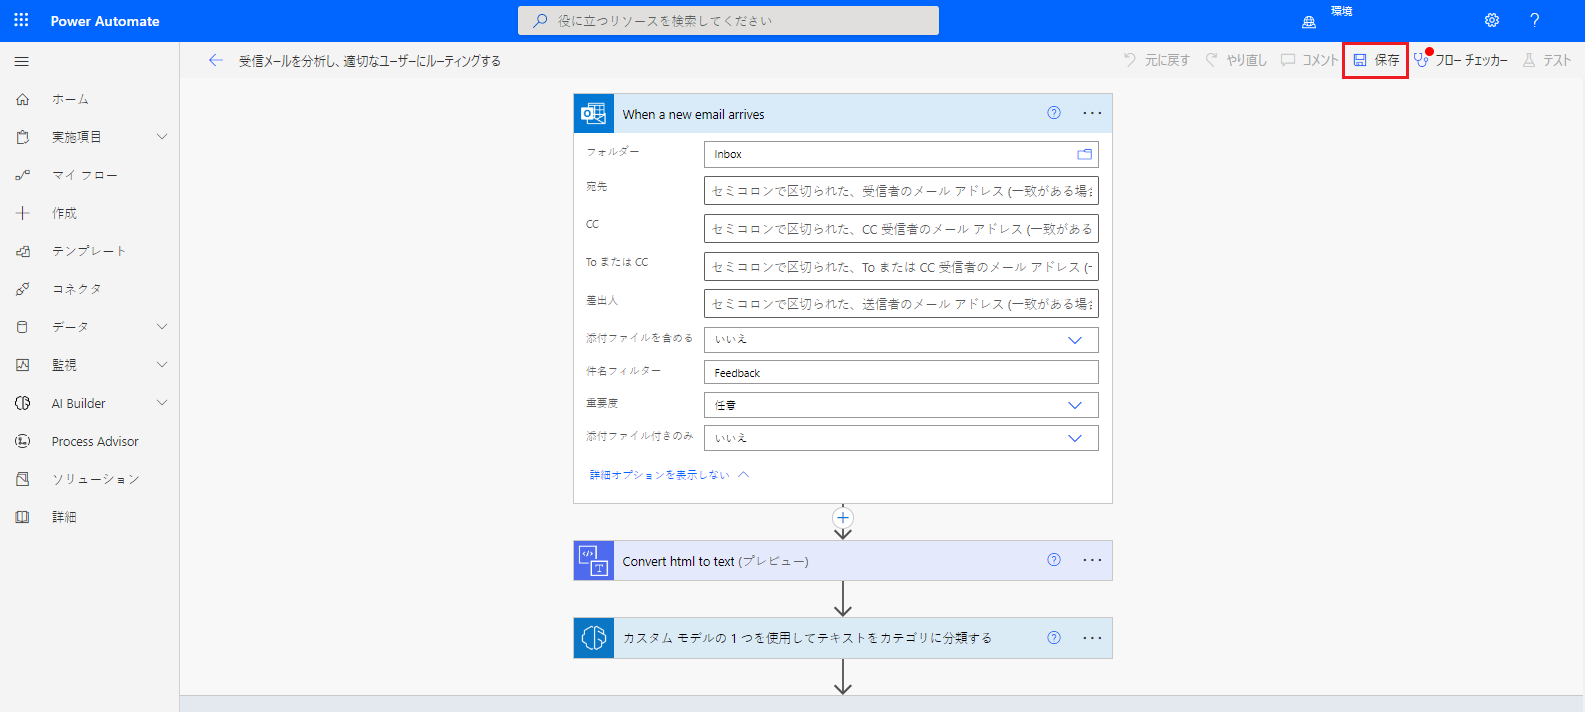Open help for Convert html to text

tap(1054, 560)
